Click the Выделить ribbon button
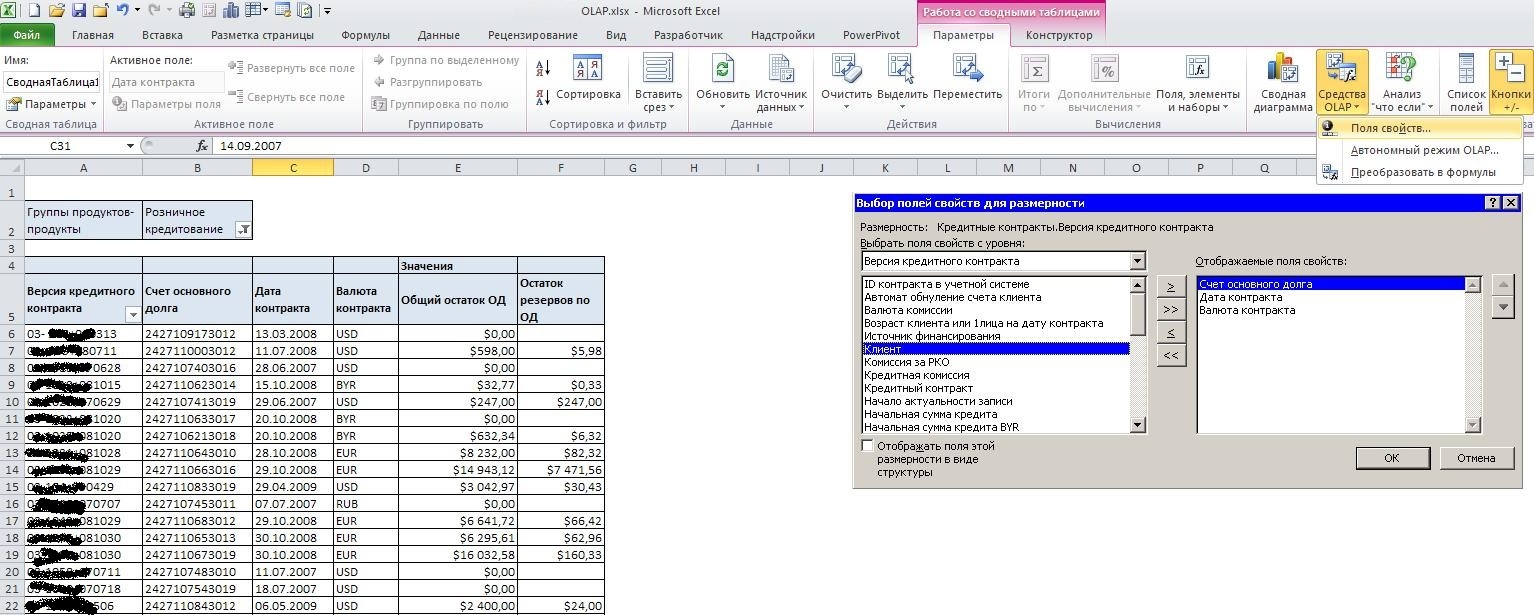The image size is (1534, 615). (902, 83)
